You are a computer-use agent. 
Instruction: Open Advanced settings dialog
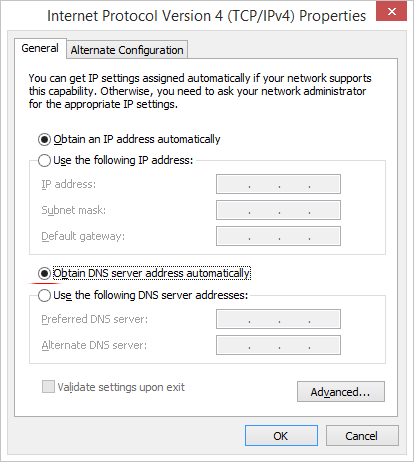coord(341,392)
